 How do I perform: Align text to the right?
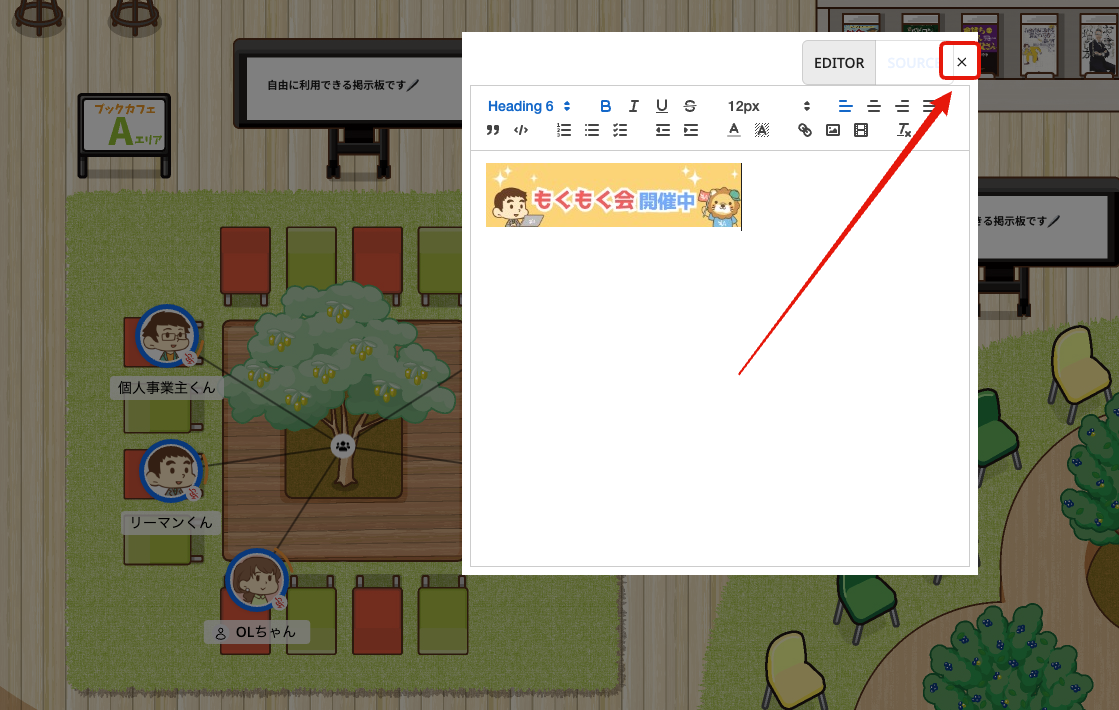click(902, 106)
